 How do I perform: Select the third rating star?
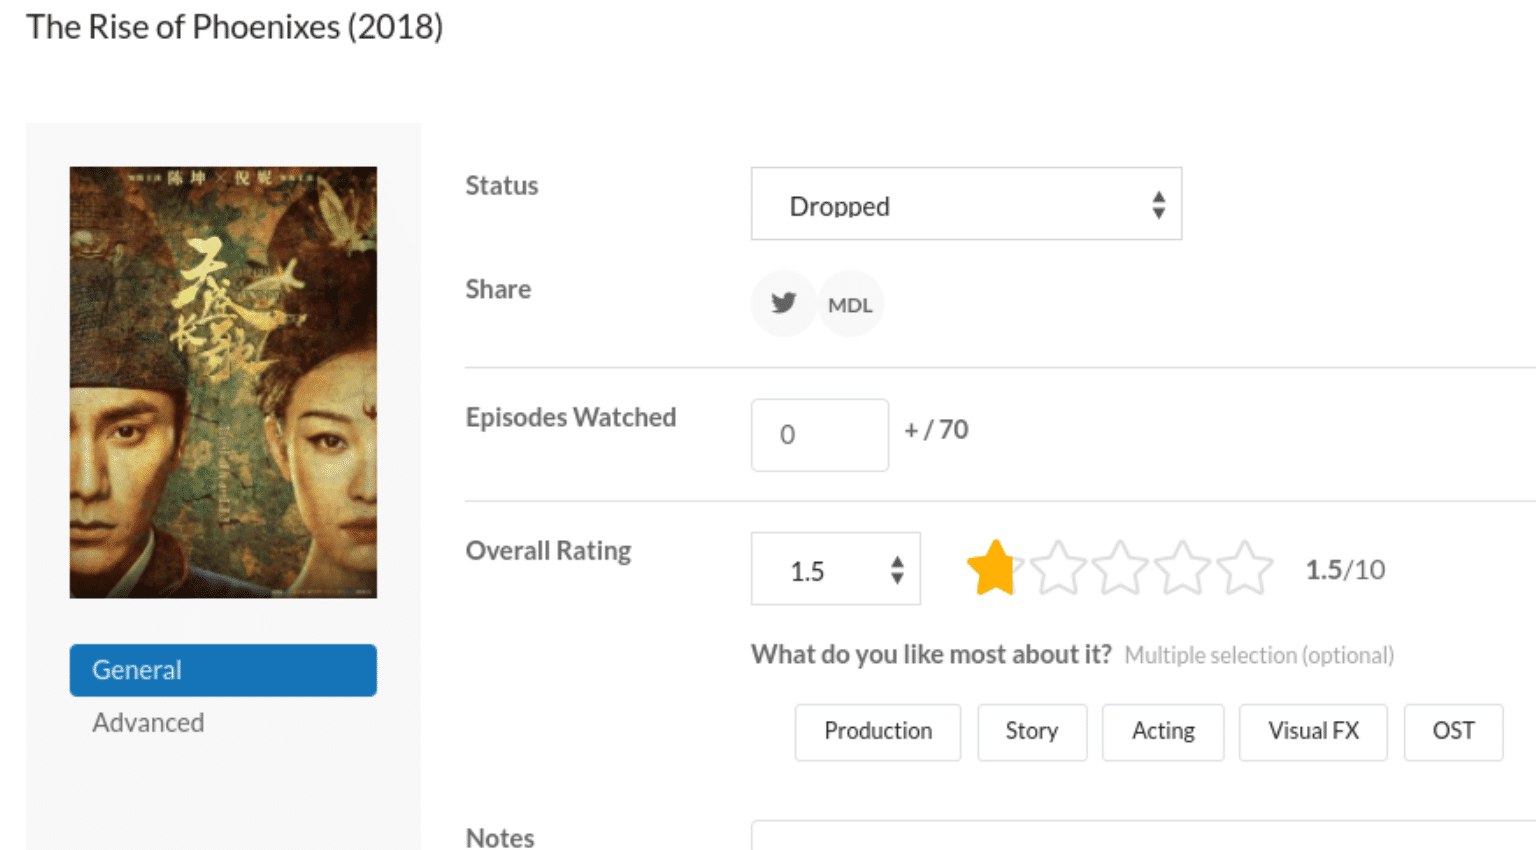(1119, 568)
